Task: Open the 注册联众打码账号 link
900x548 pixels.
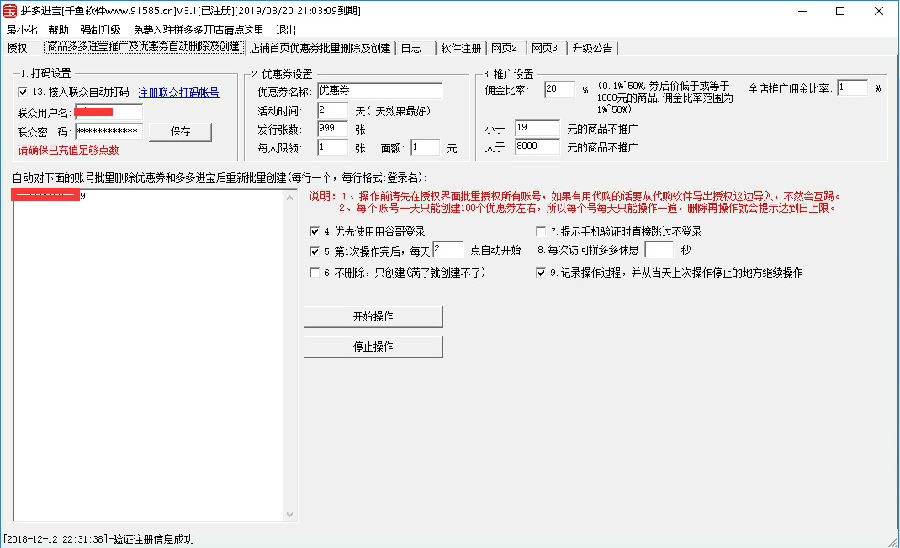Action: coord(179,92)
